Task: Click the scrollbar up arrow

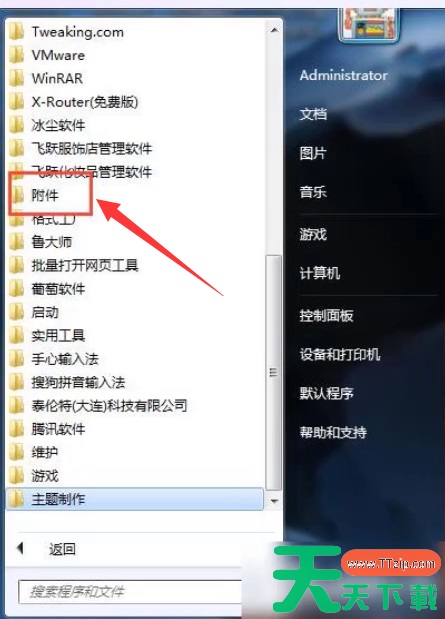Action: [x=274, y=30]
